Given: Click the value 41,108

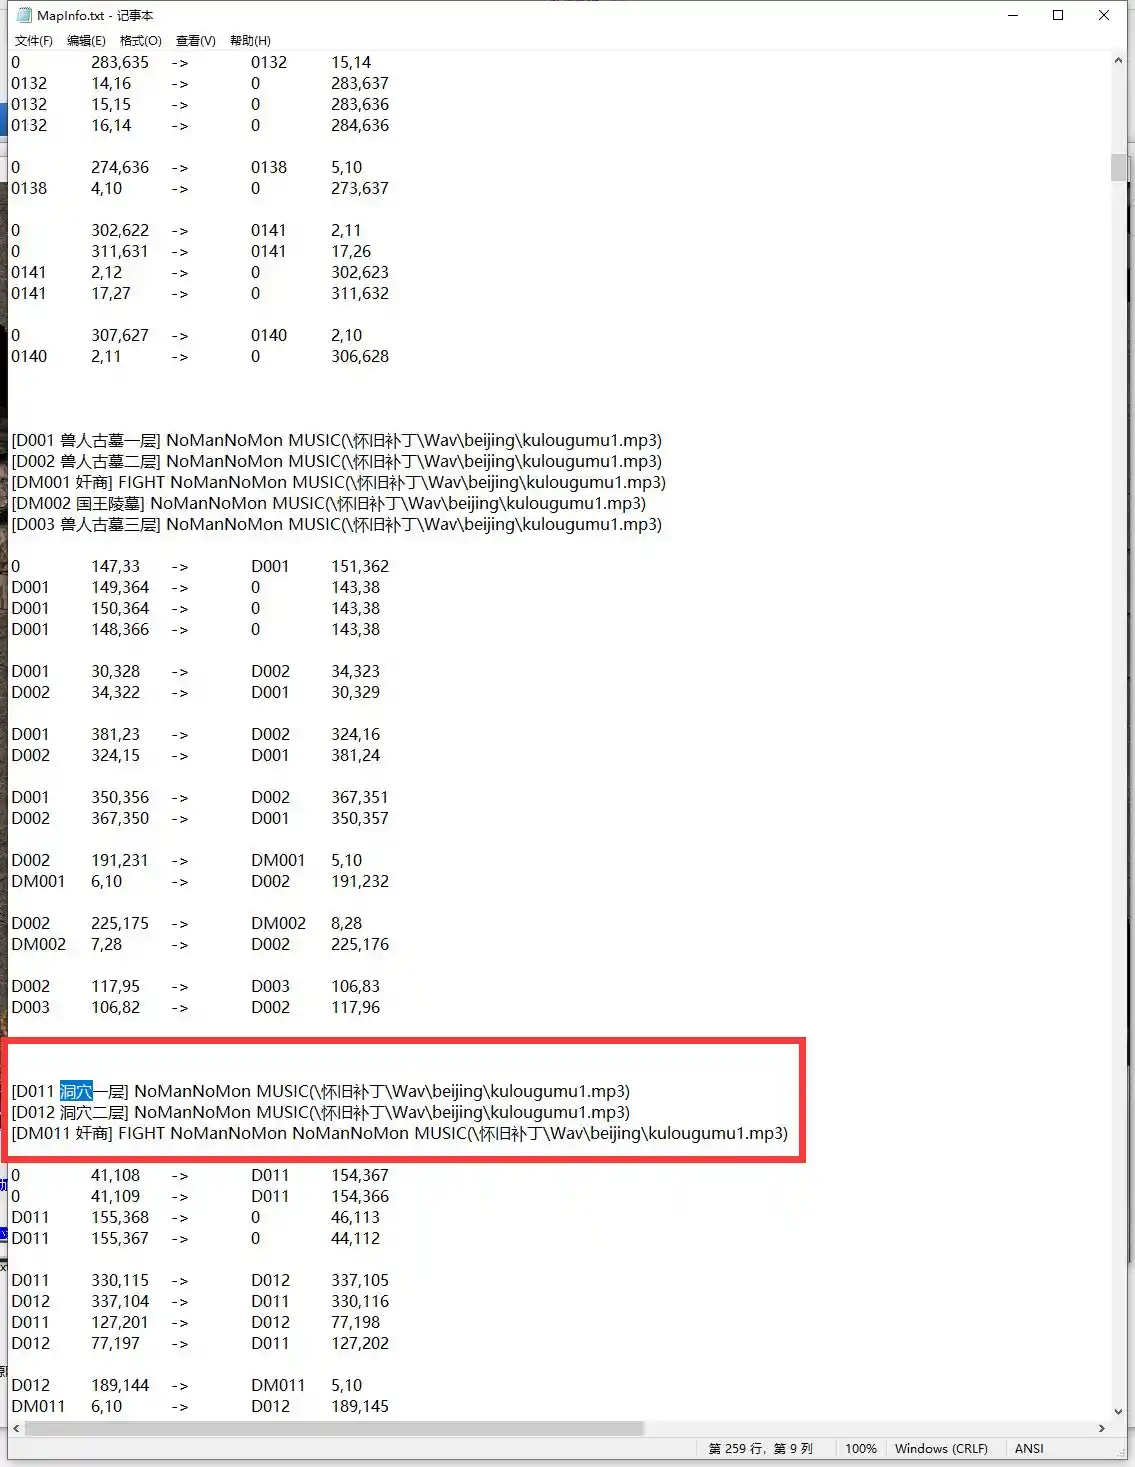Looking at the screenshot, I should pos(116,1175).
